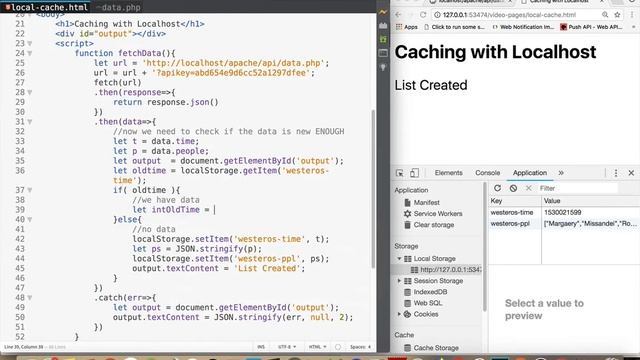Collapse the Local Storage tree arrow
This screenshot has width=640, height=360.
399,259
